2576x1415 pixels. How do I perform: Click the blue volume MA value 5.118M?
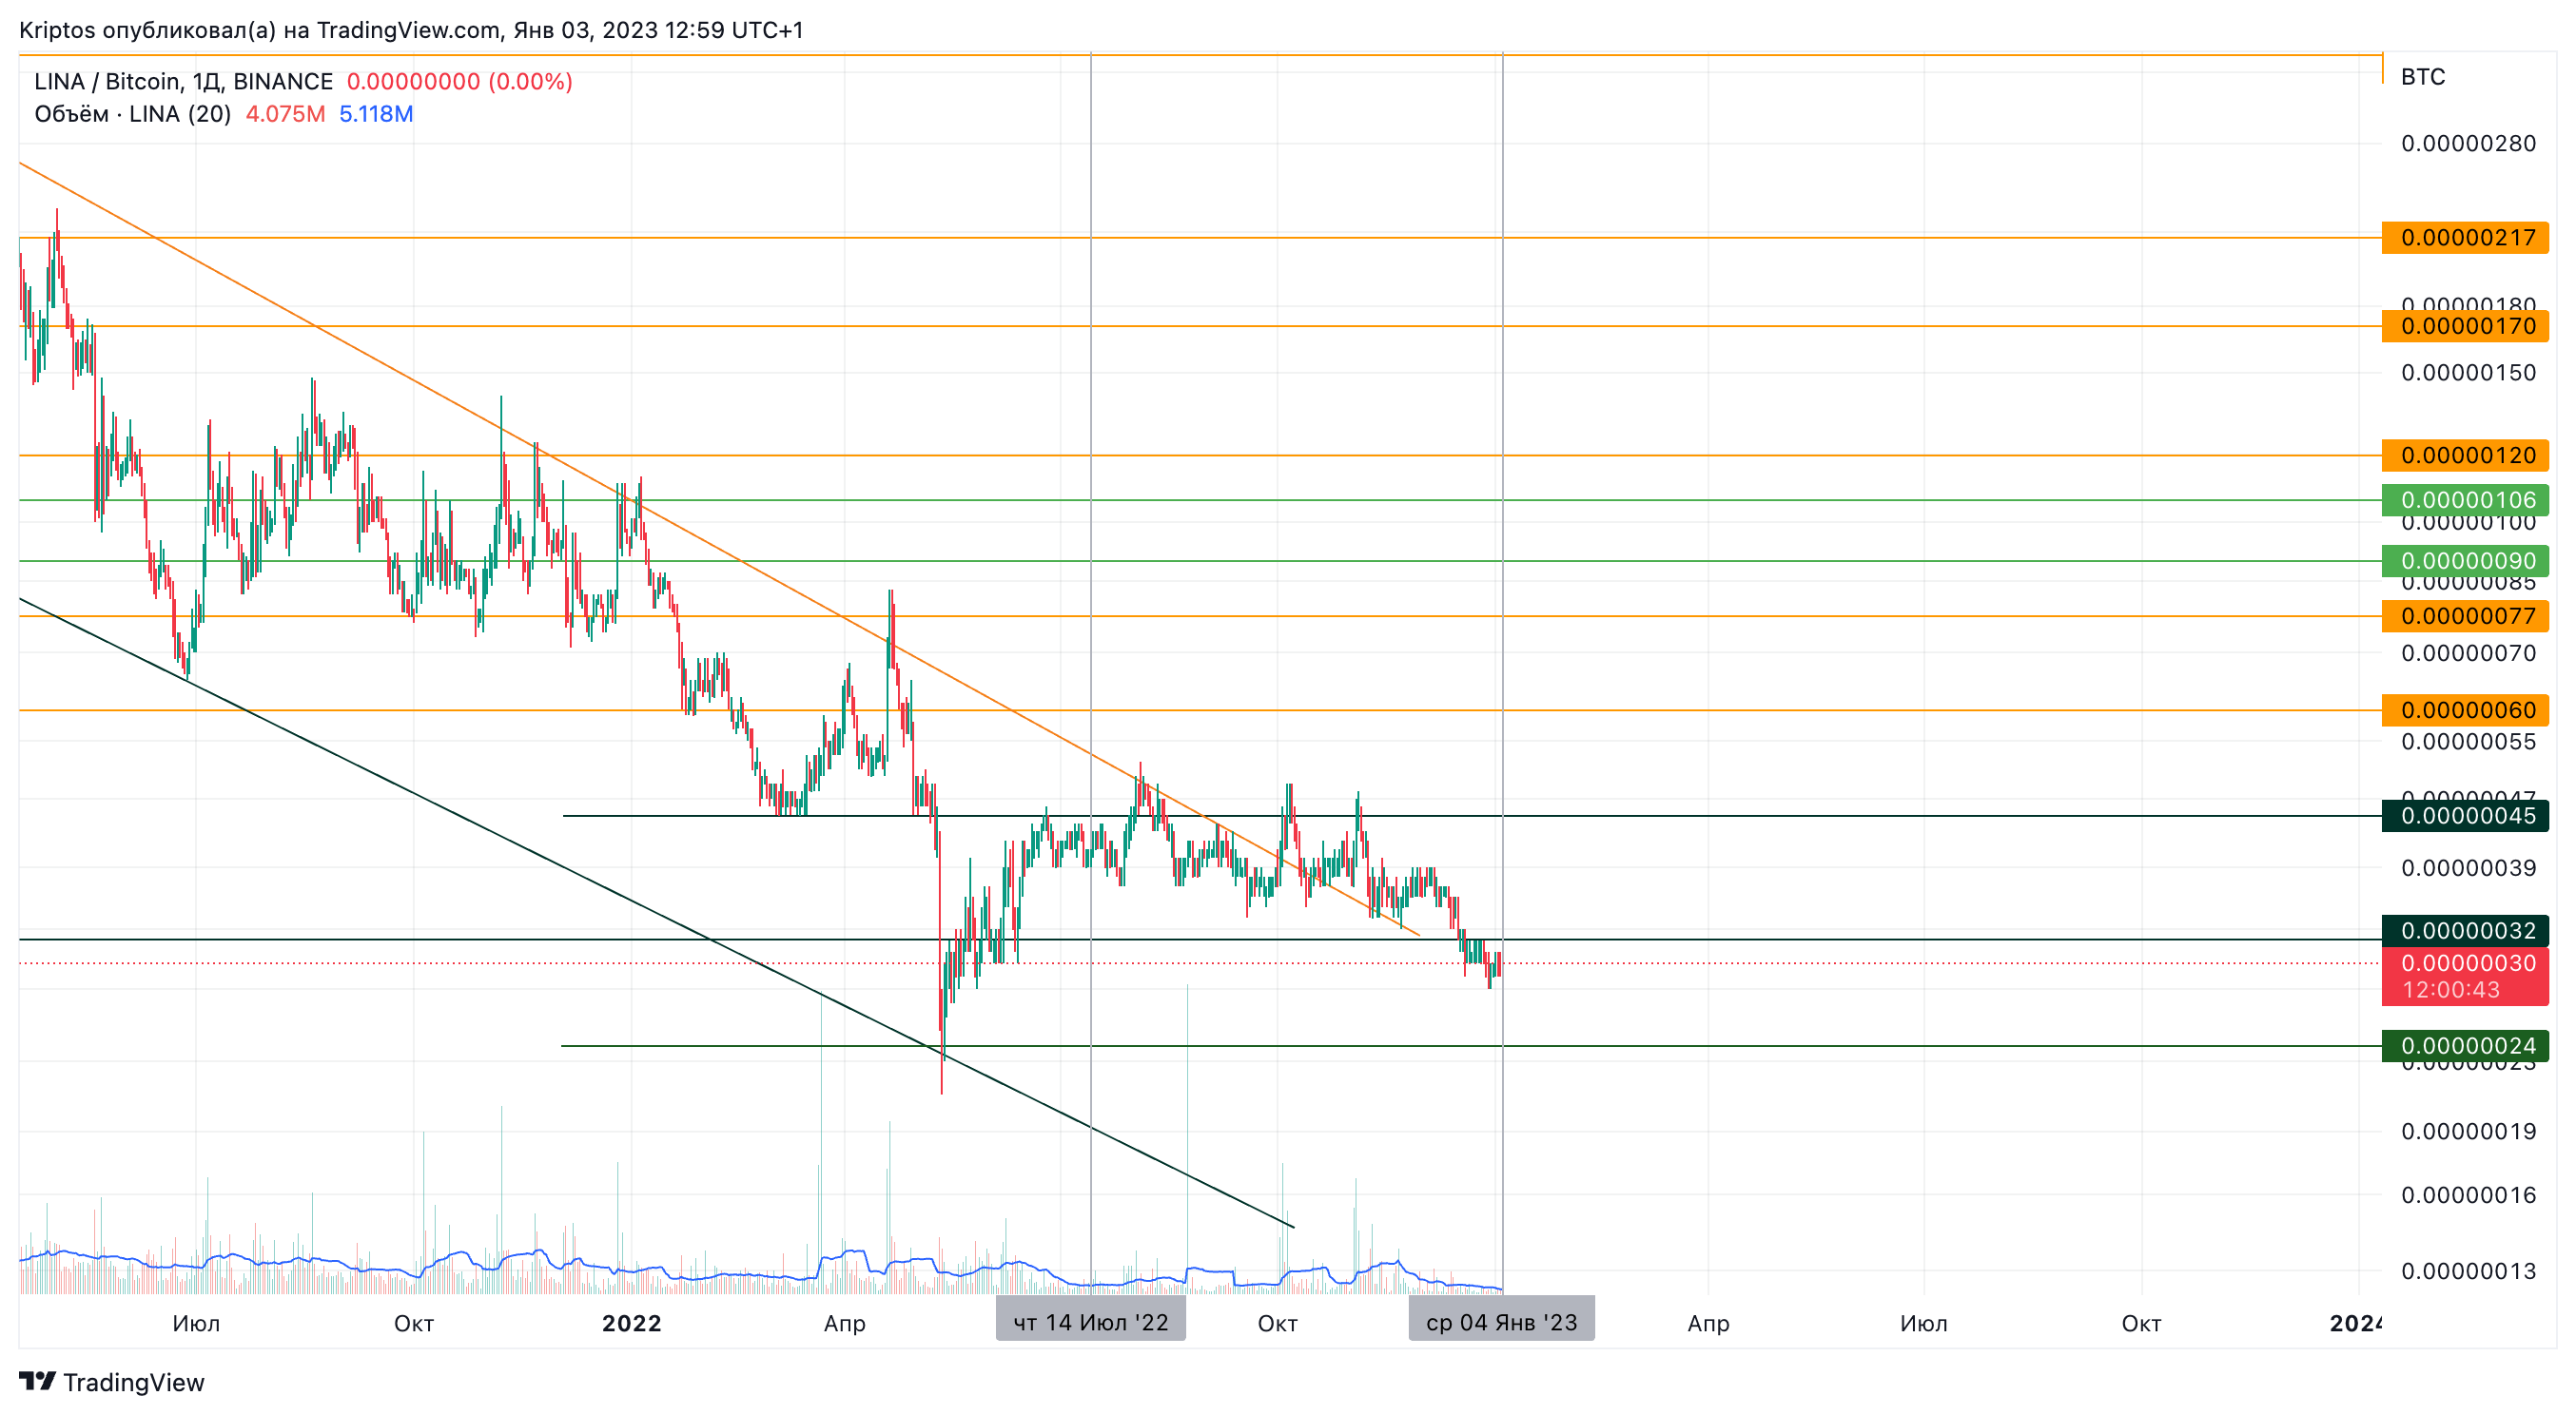tap(376, 114)
